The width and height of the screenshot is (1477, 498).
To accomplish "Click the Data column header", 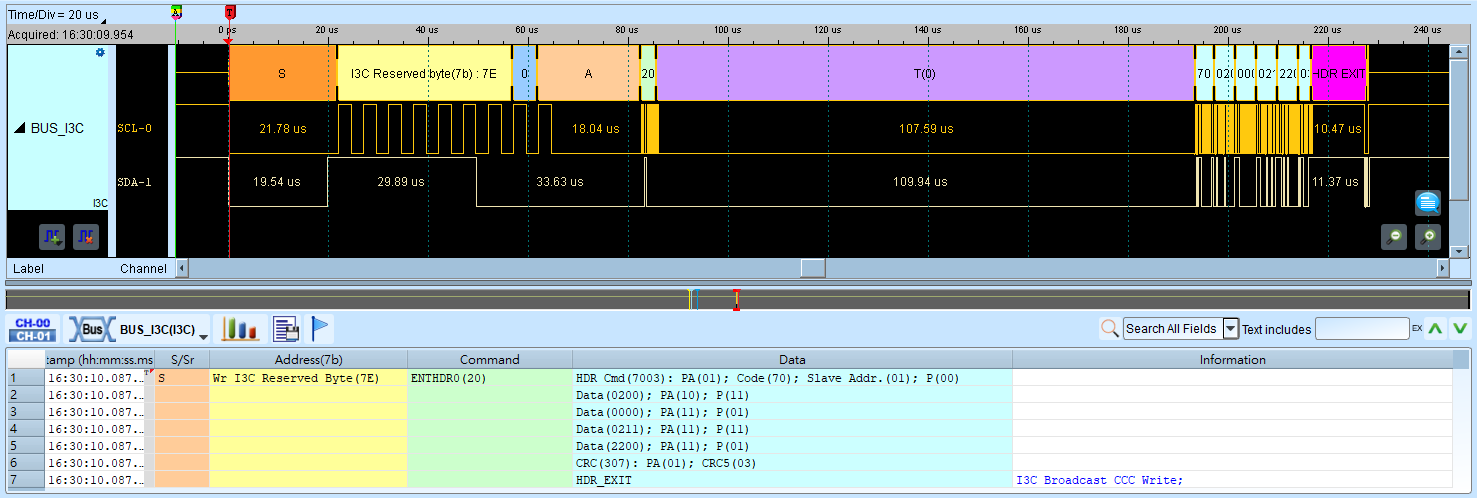I will (792, 360).
